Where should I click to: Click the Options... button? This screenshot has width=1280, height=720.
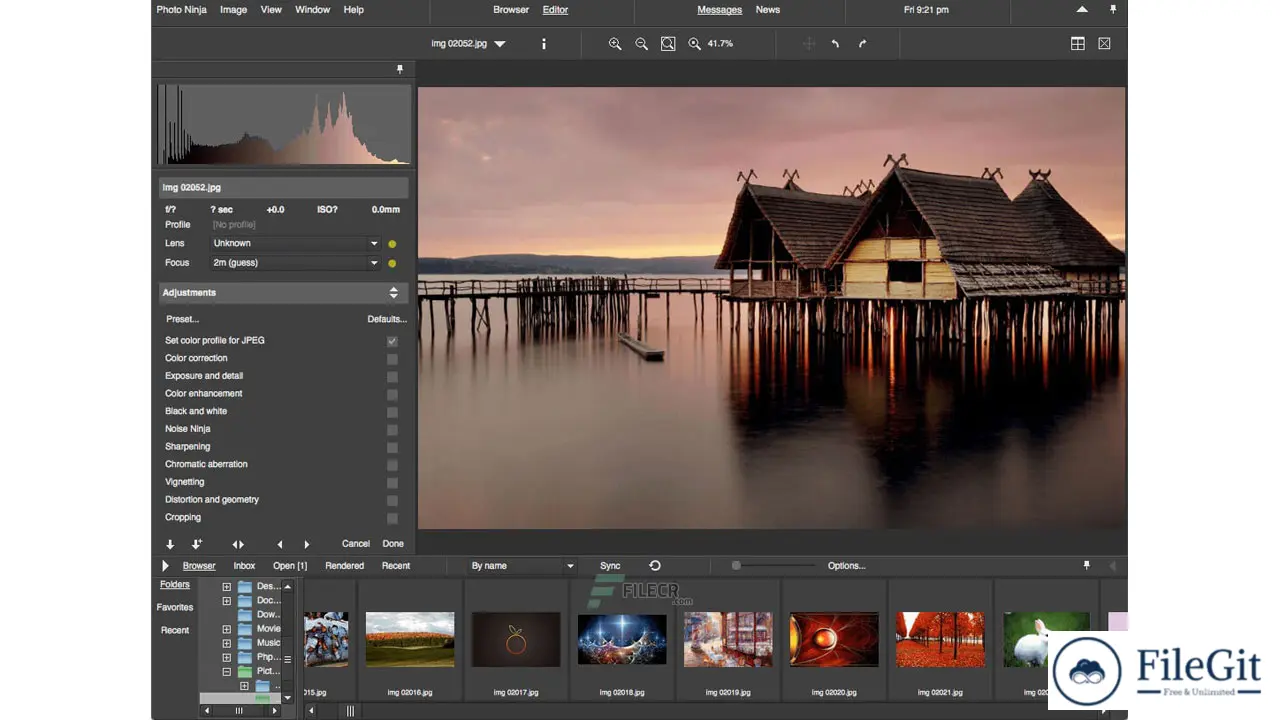pyautogui.click(x=846, y=566)
